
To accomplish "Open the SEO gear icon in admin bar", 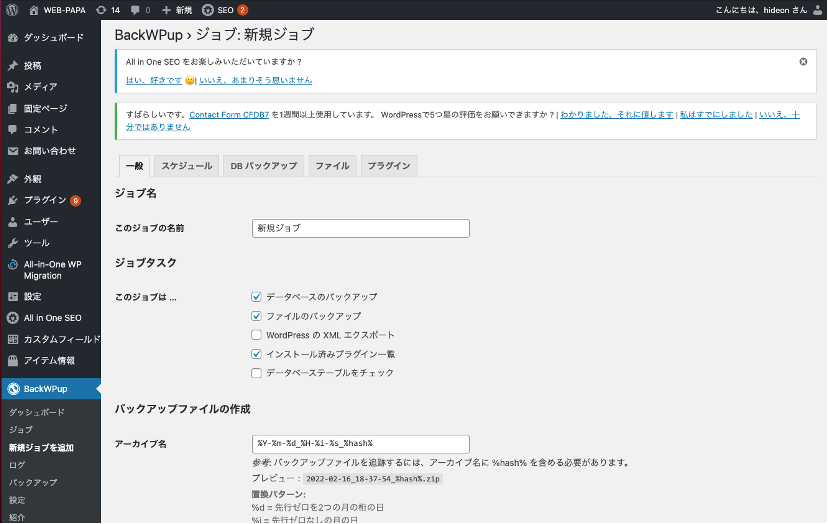I will tap(208, 9).
